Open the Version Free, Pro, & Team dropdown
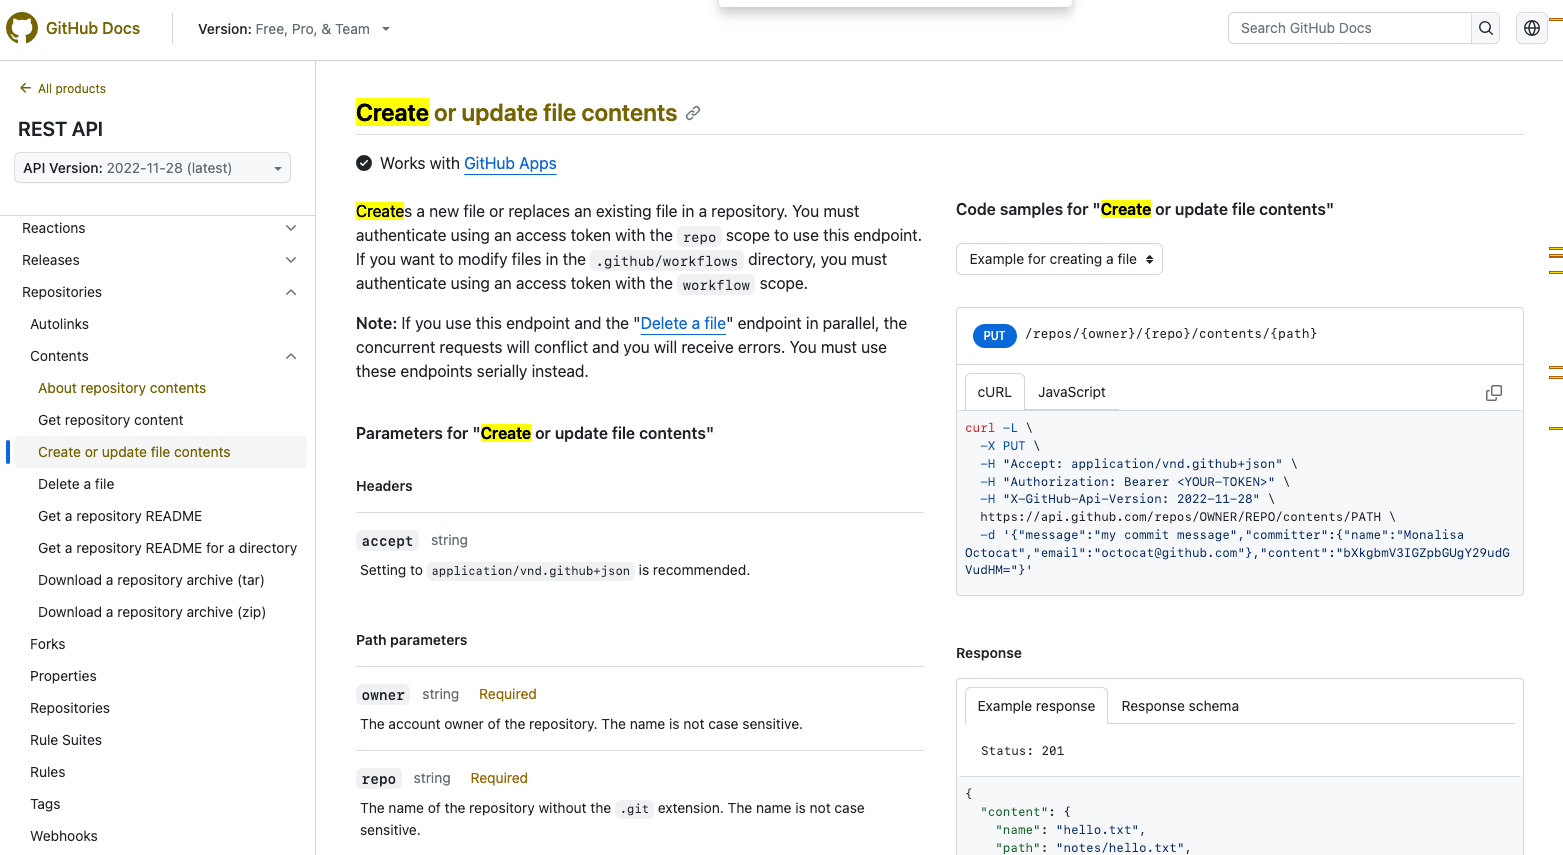The width and height of the screenshot is (1563, 855). tap(294, 29)
